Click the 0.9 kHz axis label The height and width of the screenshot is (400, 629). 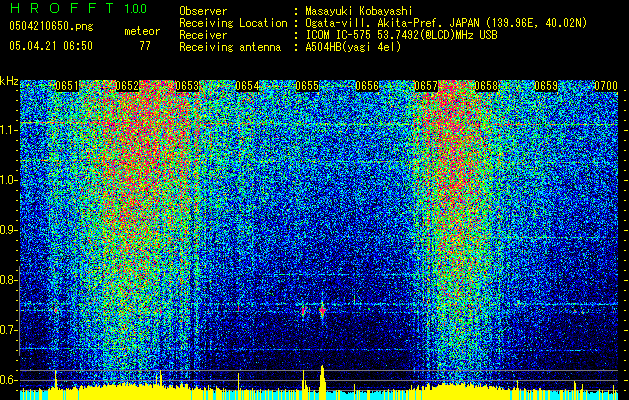pos(9,230)
